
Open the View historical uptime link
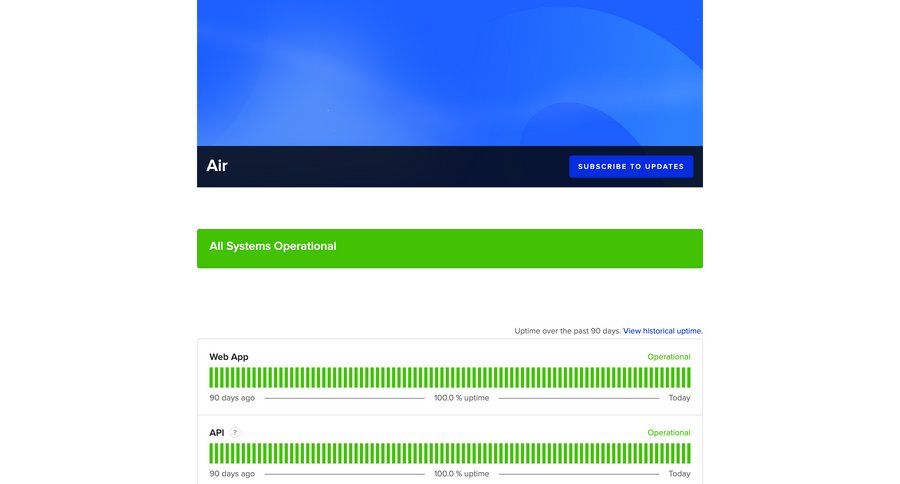pyautogui.click(x=663, y=331)
